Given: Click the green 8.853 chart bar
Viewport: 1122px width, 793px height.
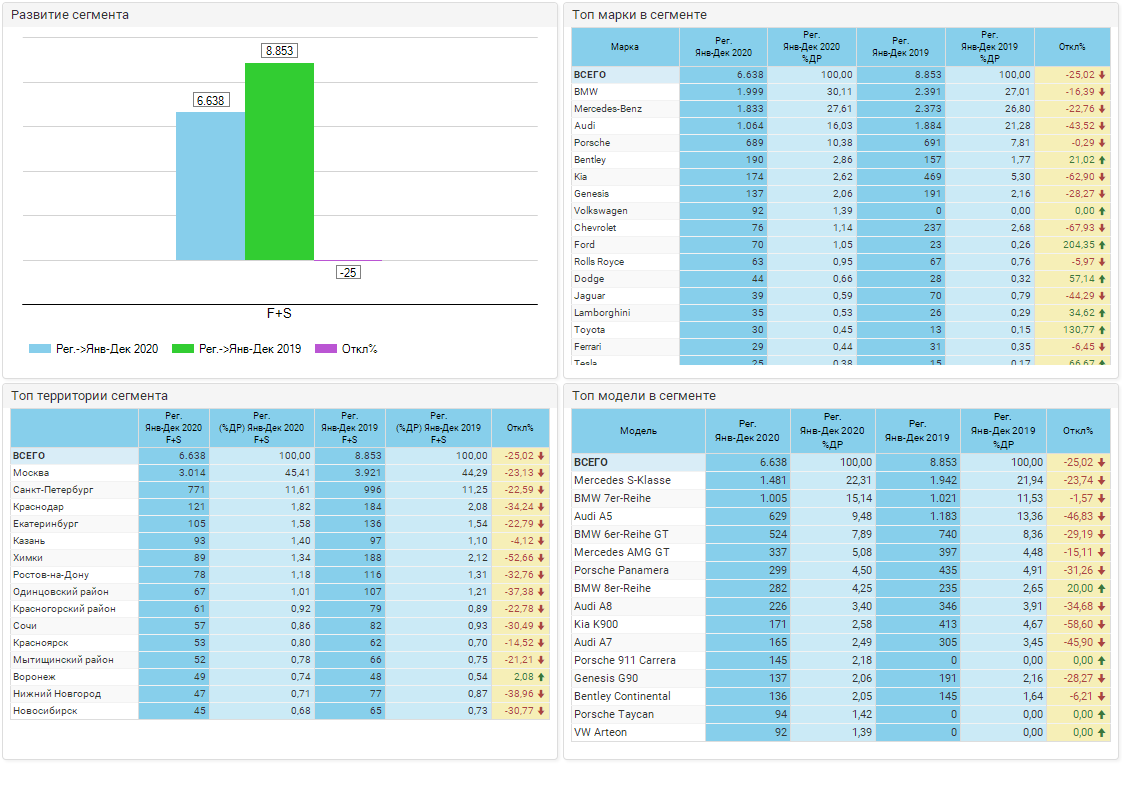Looking at the screenshot, I should point(279,161).
